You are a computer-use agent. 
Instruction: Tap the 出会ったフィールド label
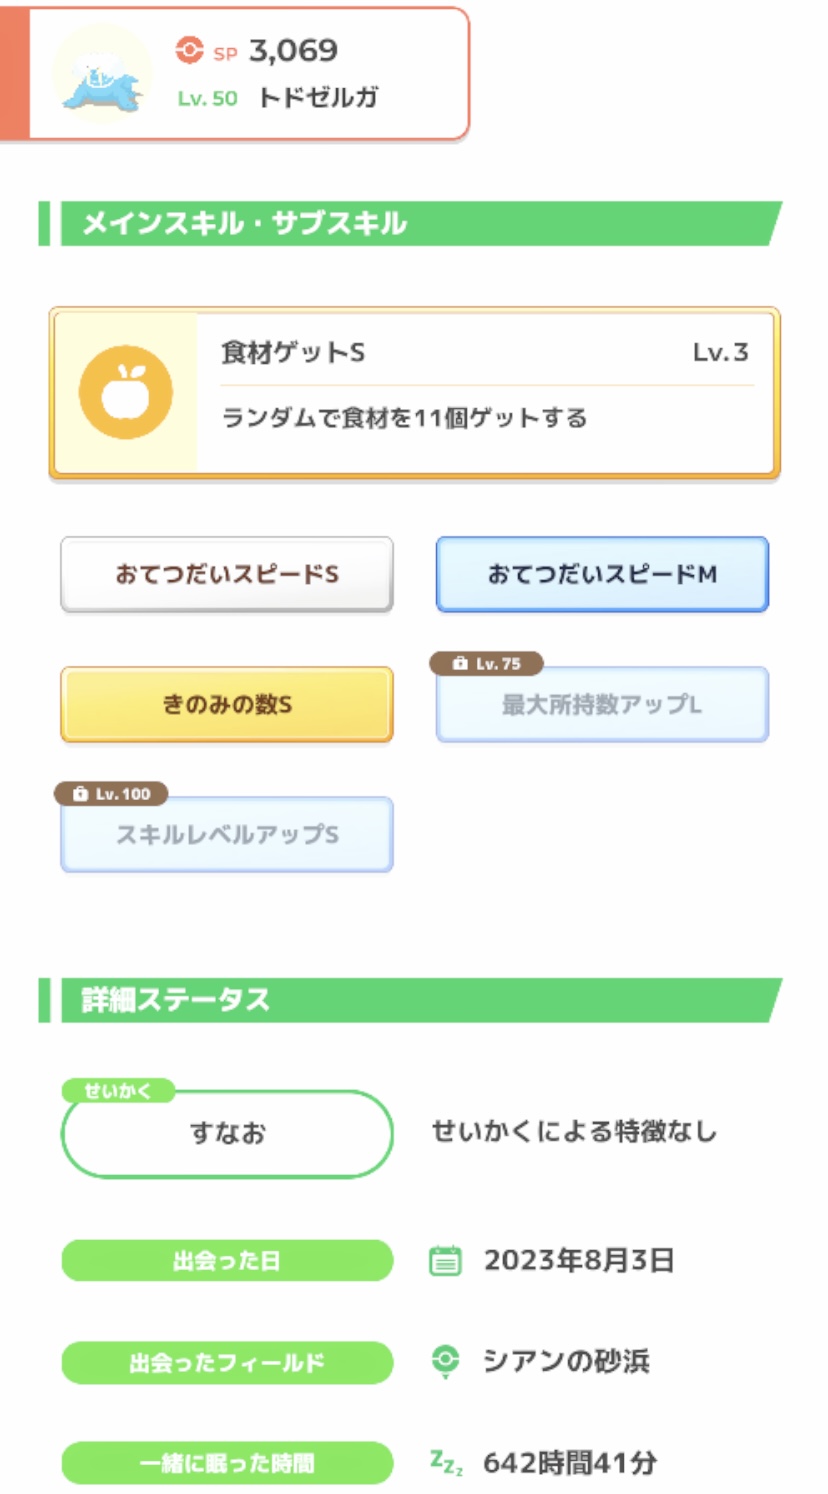[227, 1363]
